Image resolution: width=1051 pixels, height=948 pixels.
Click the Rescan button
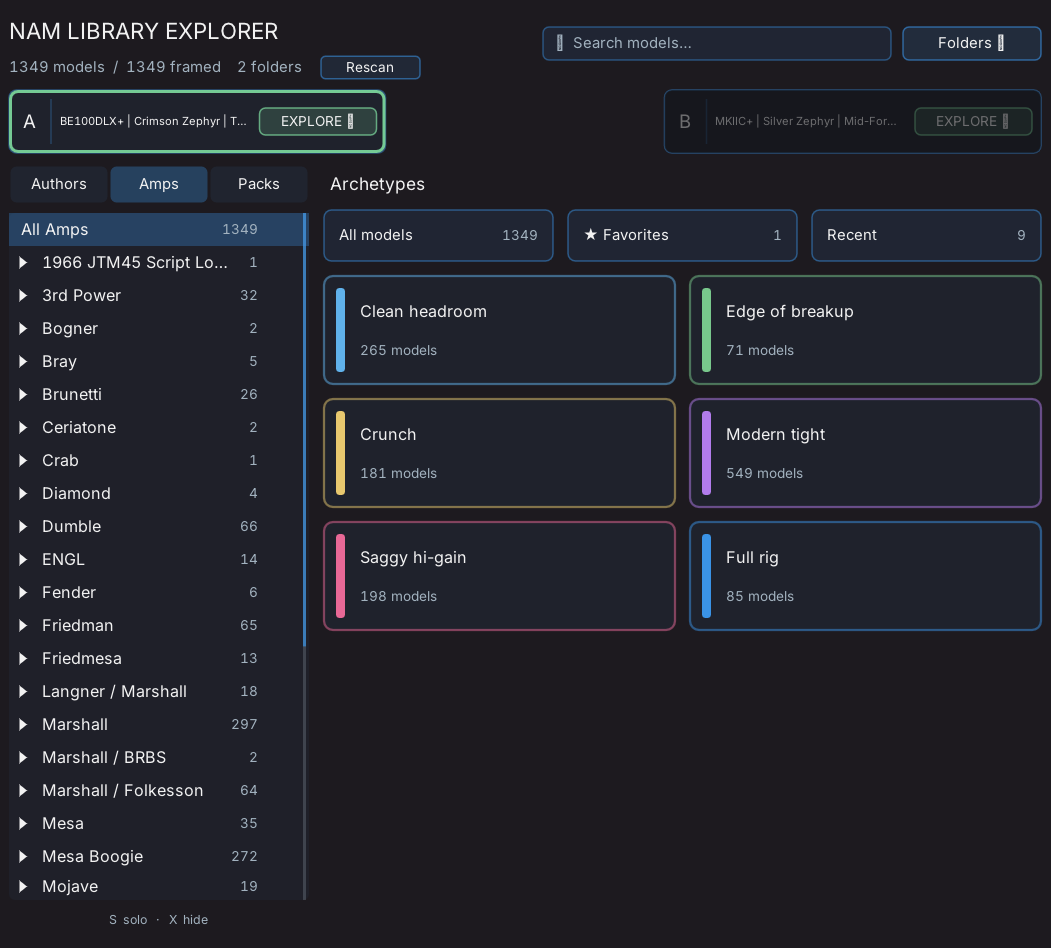(x=370, y=67)
